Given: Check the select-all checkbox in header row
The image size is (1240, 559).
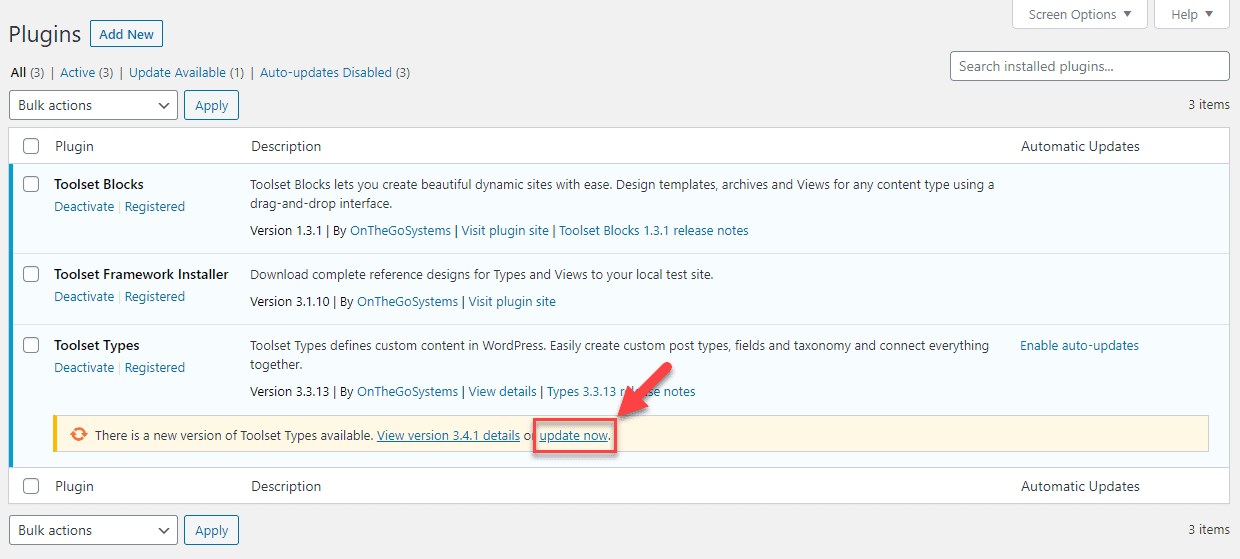Looking at the screenshot, I should pyautogui.click(x=31, y=146).
